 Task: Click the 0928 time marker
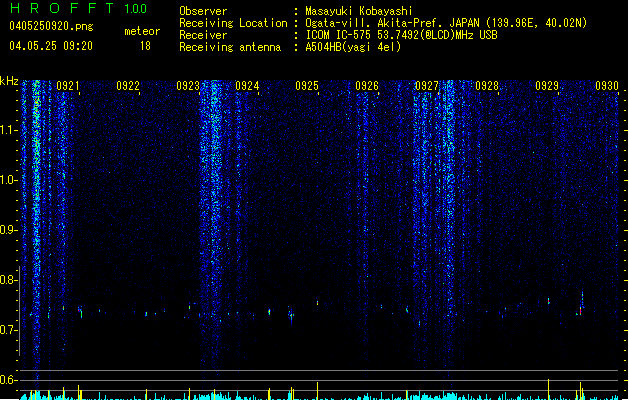487,86
